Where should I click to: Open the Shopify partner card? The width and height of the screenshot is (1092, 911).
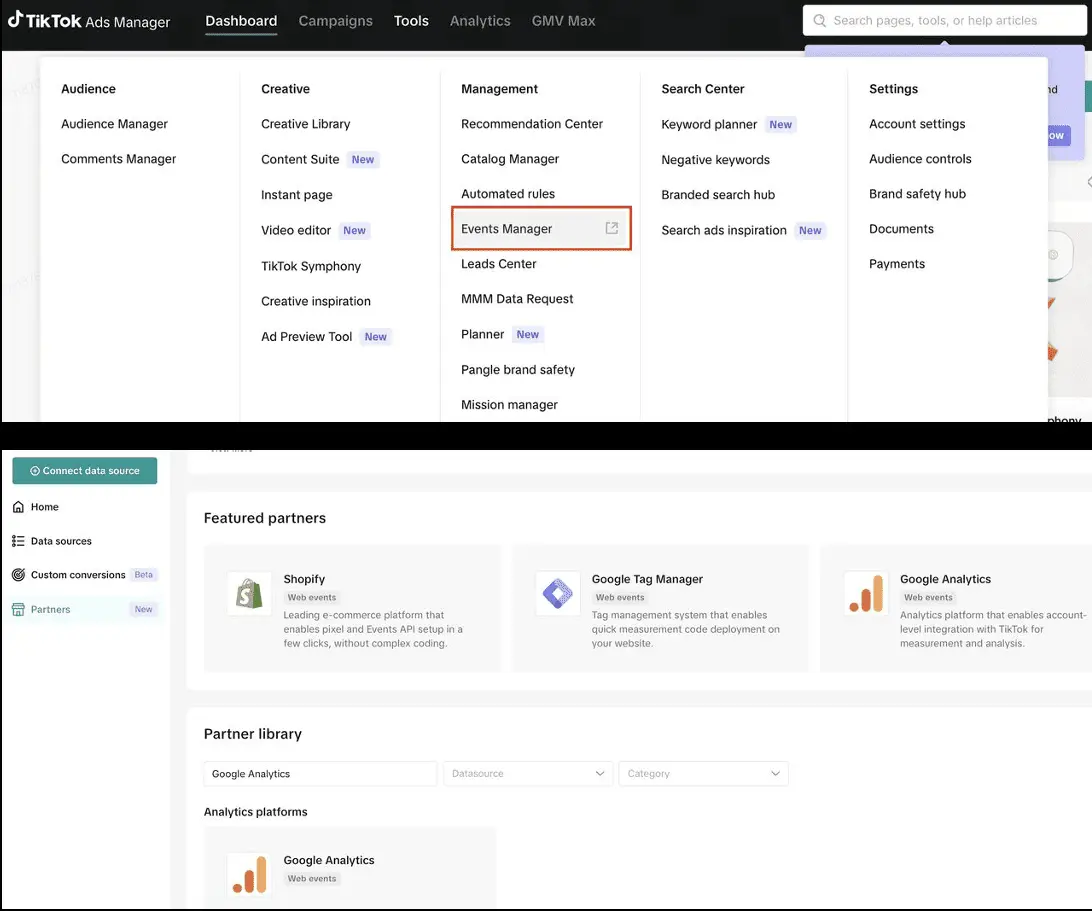tap(352, 609)
